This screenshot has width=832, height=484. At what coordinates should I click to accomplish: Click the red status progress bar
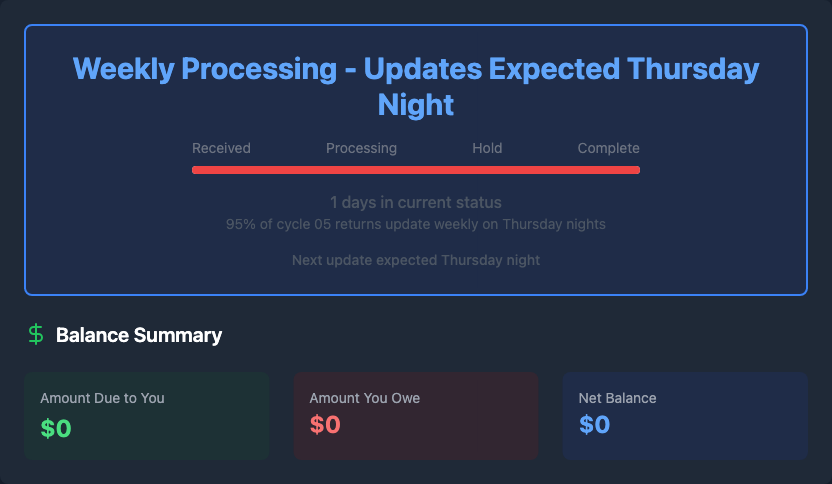point(416,170)
